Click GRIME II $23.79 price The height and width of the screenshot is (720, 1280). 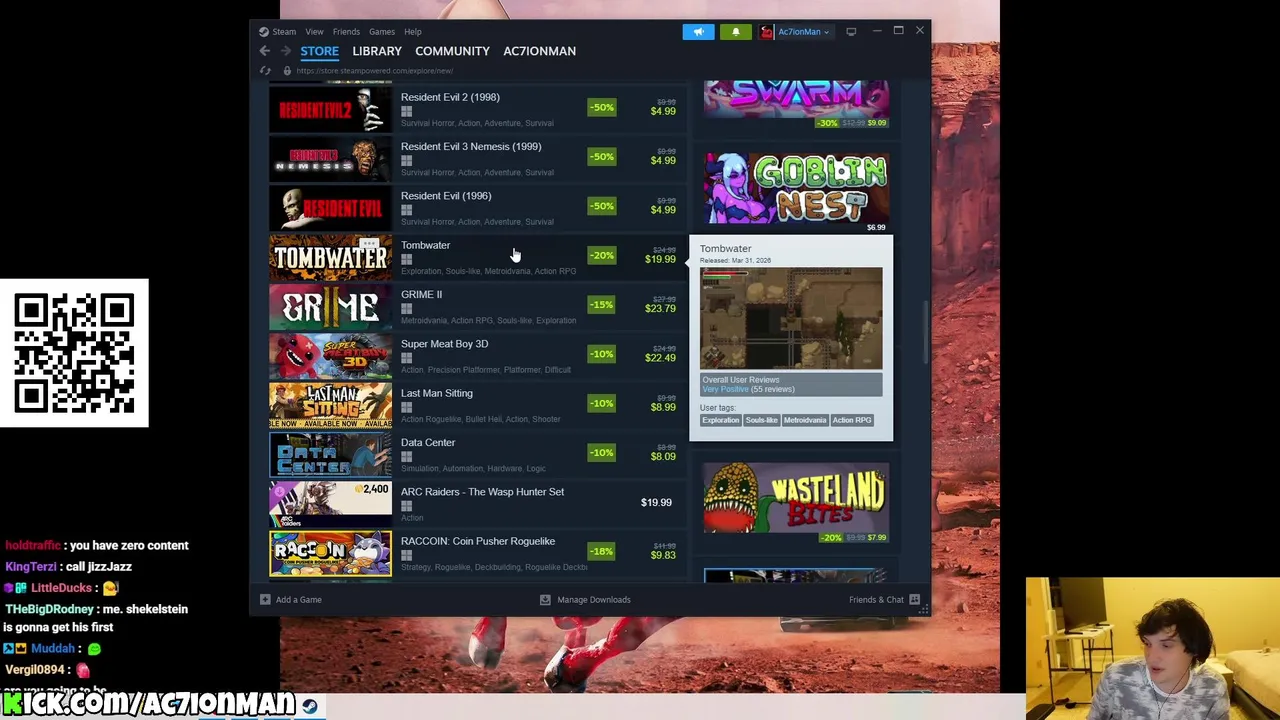point(660,308)
